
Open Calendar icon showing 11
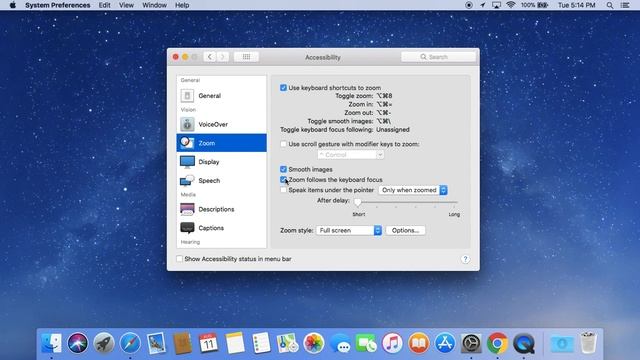[x=209, y=343]
